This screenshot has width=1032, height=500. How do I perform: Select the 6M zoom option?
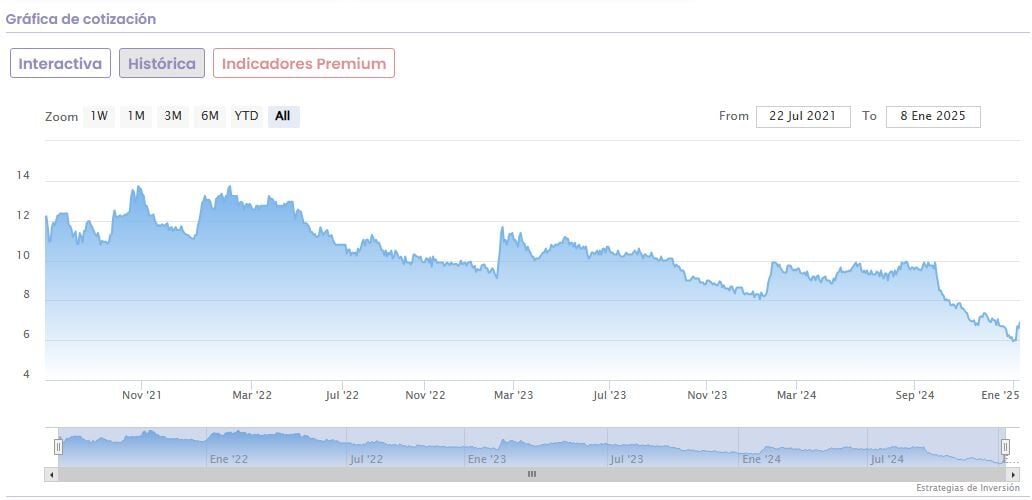(209, 116)
